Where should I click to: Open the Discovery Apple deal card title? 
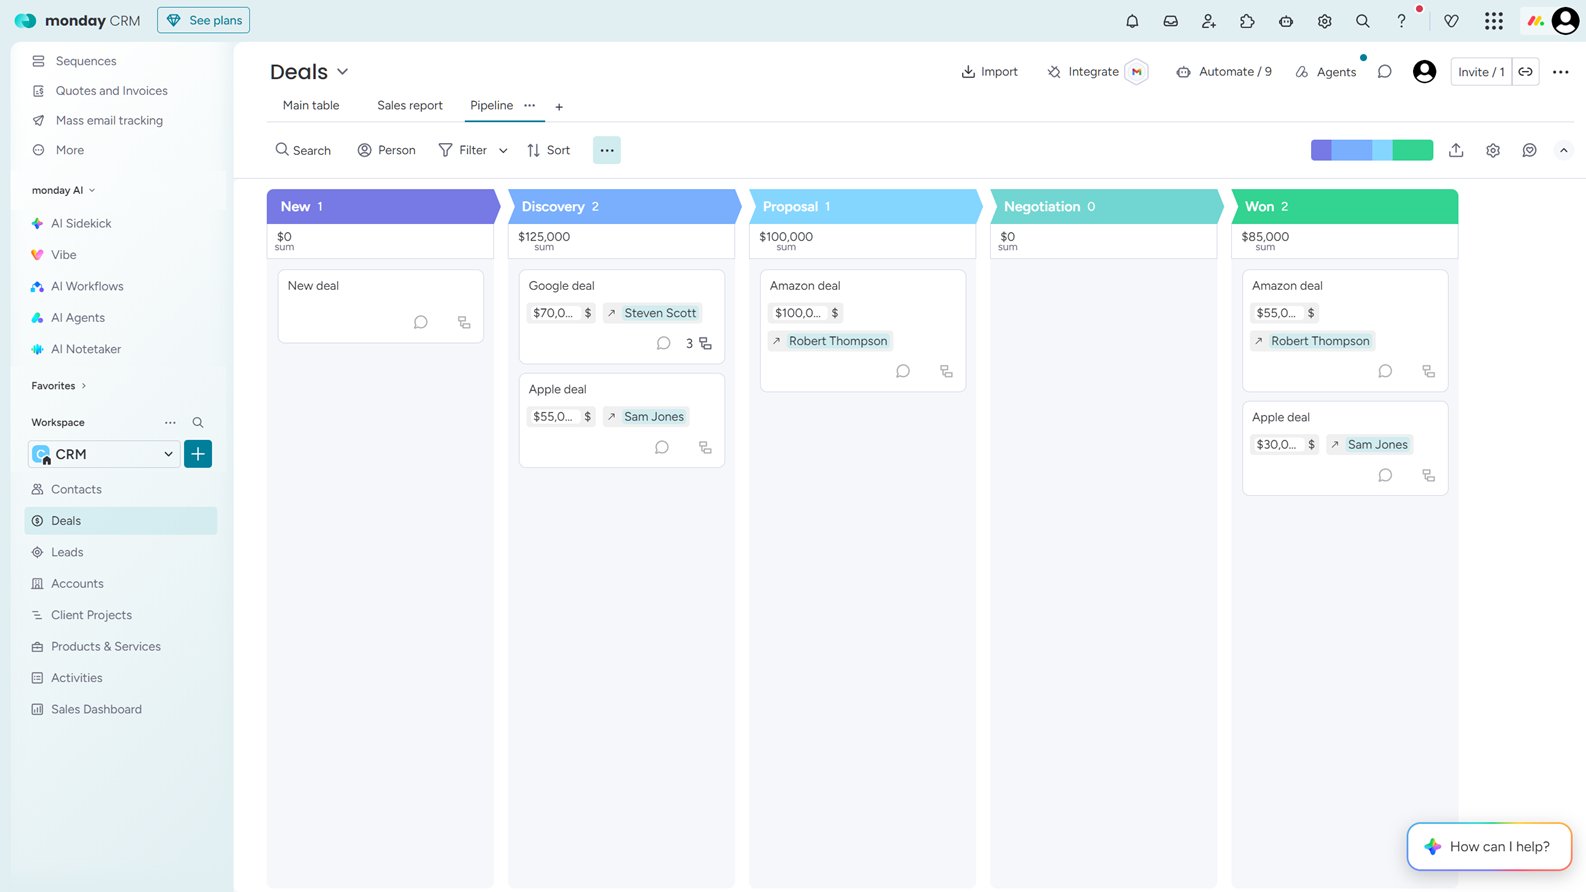pyautogui.click(x=557, y=389)
